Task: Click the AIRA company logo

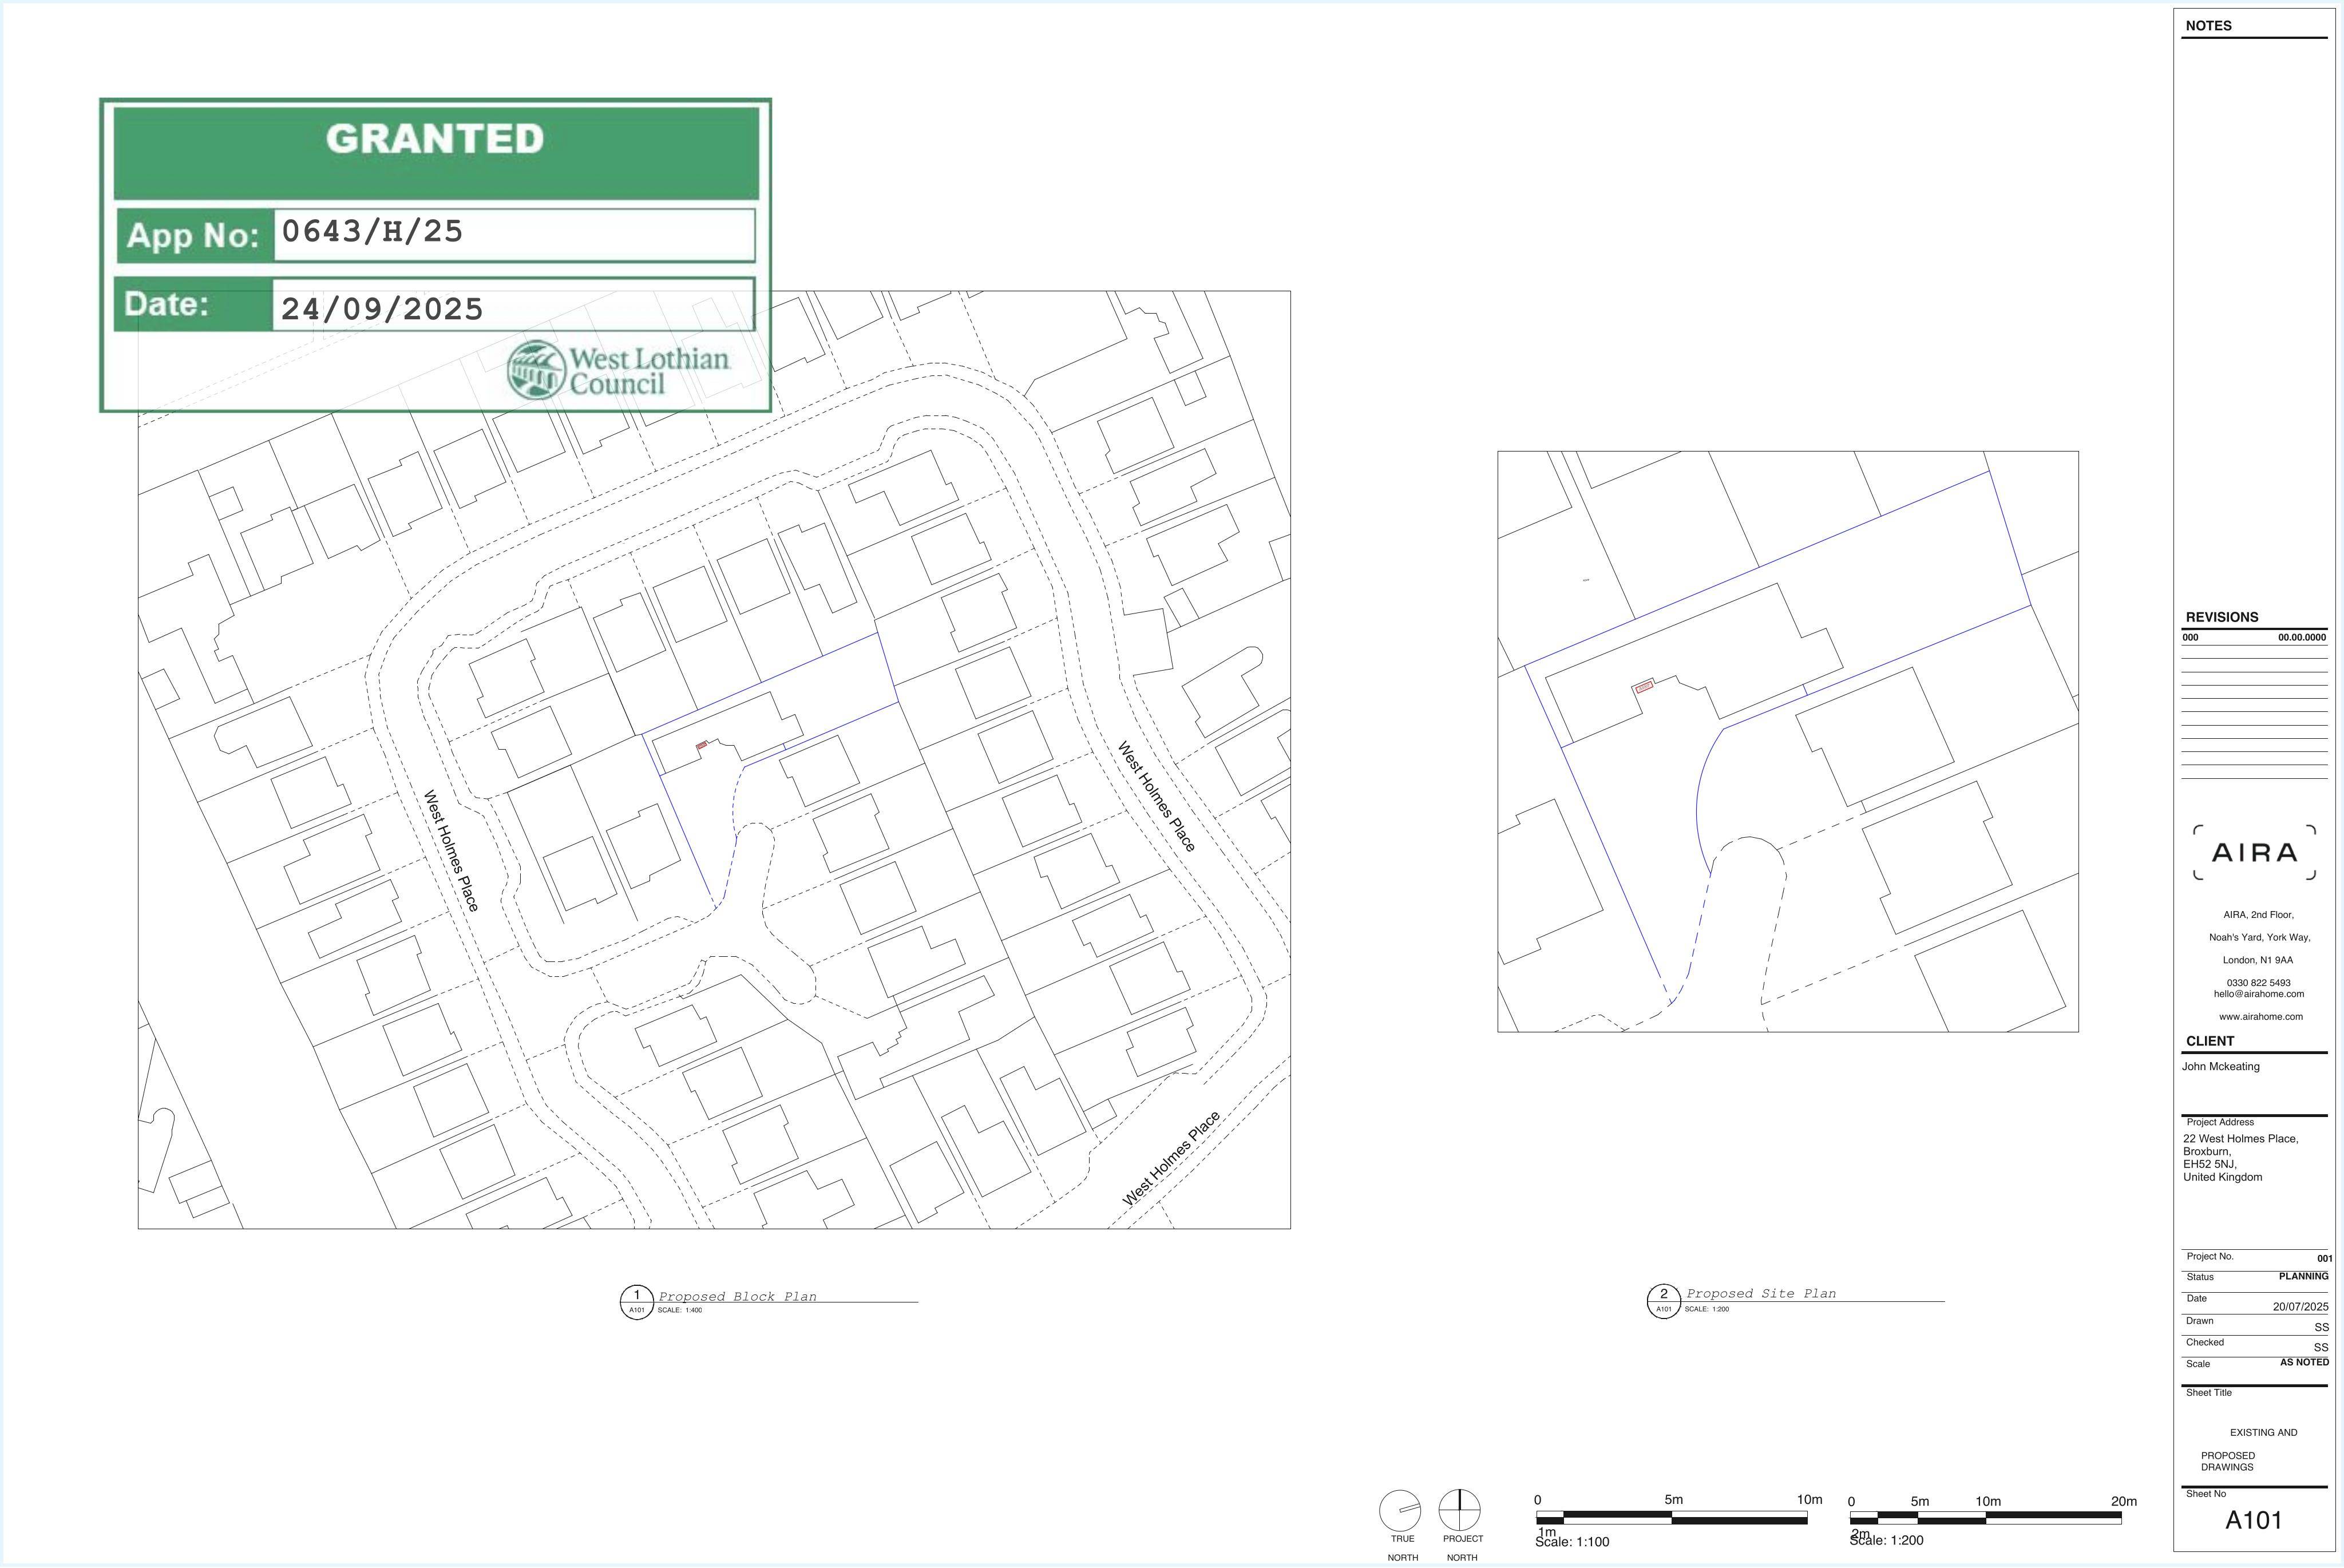Action: point(2255,852)
